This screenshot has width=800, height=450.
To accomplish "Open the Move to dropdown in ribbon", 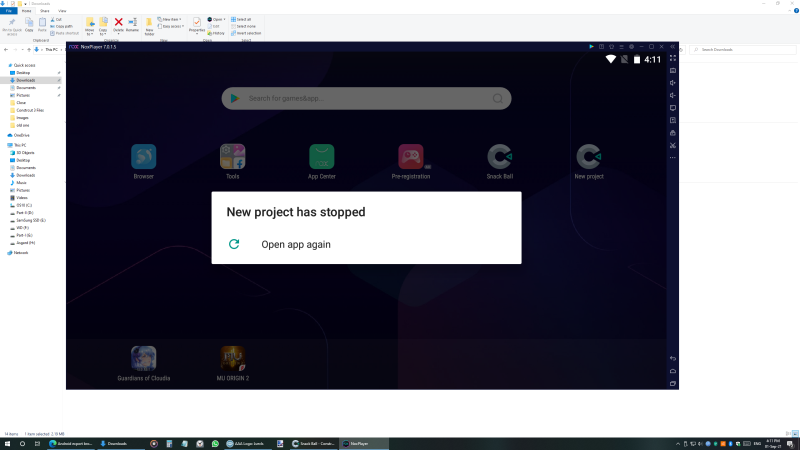I will click(90, 26).
